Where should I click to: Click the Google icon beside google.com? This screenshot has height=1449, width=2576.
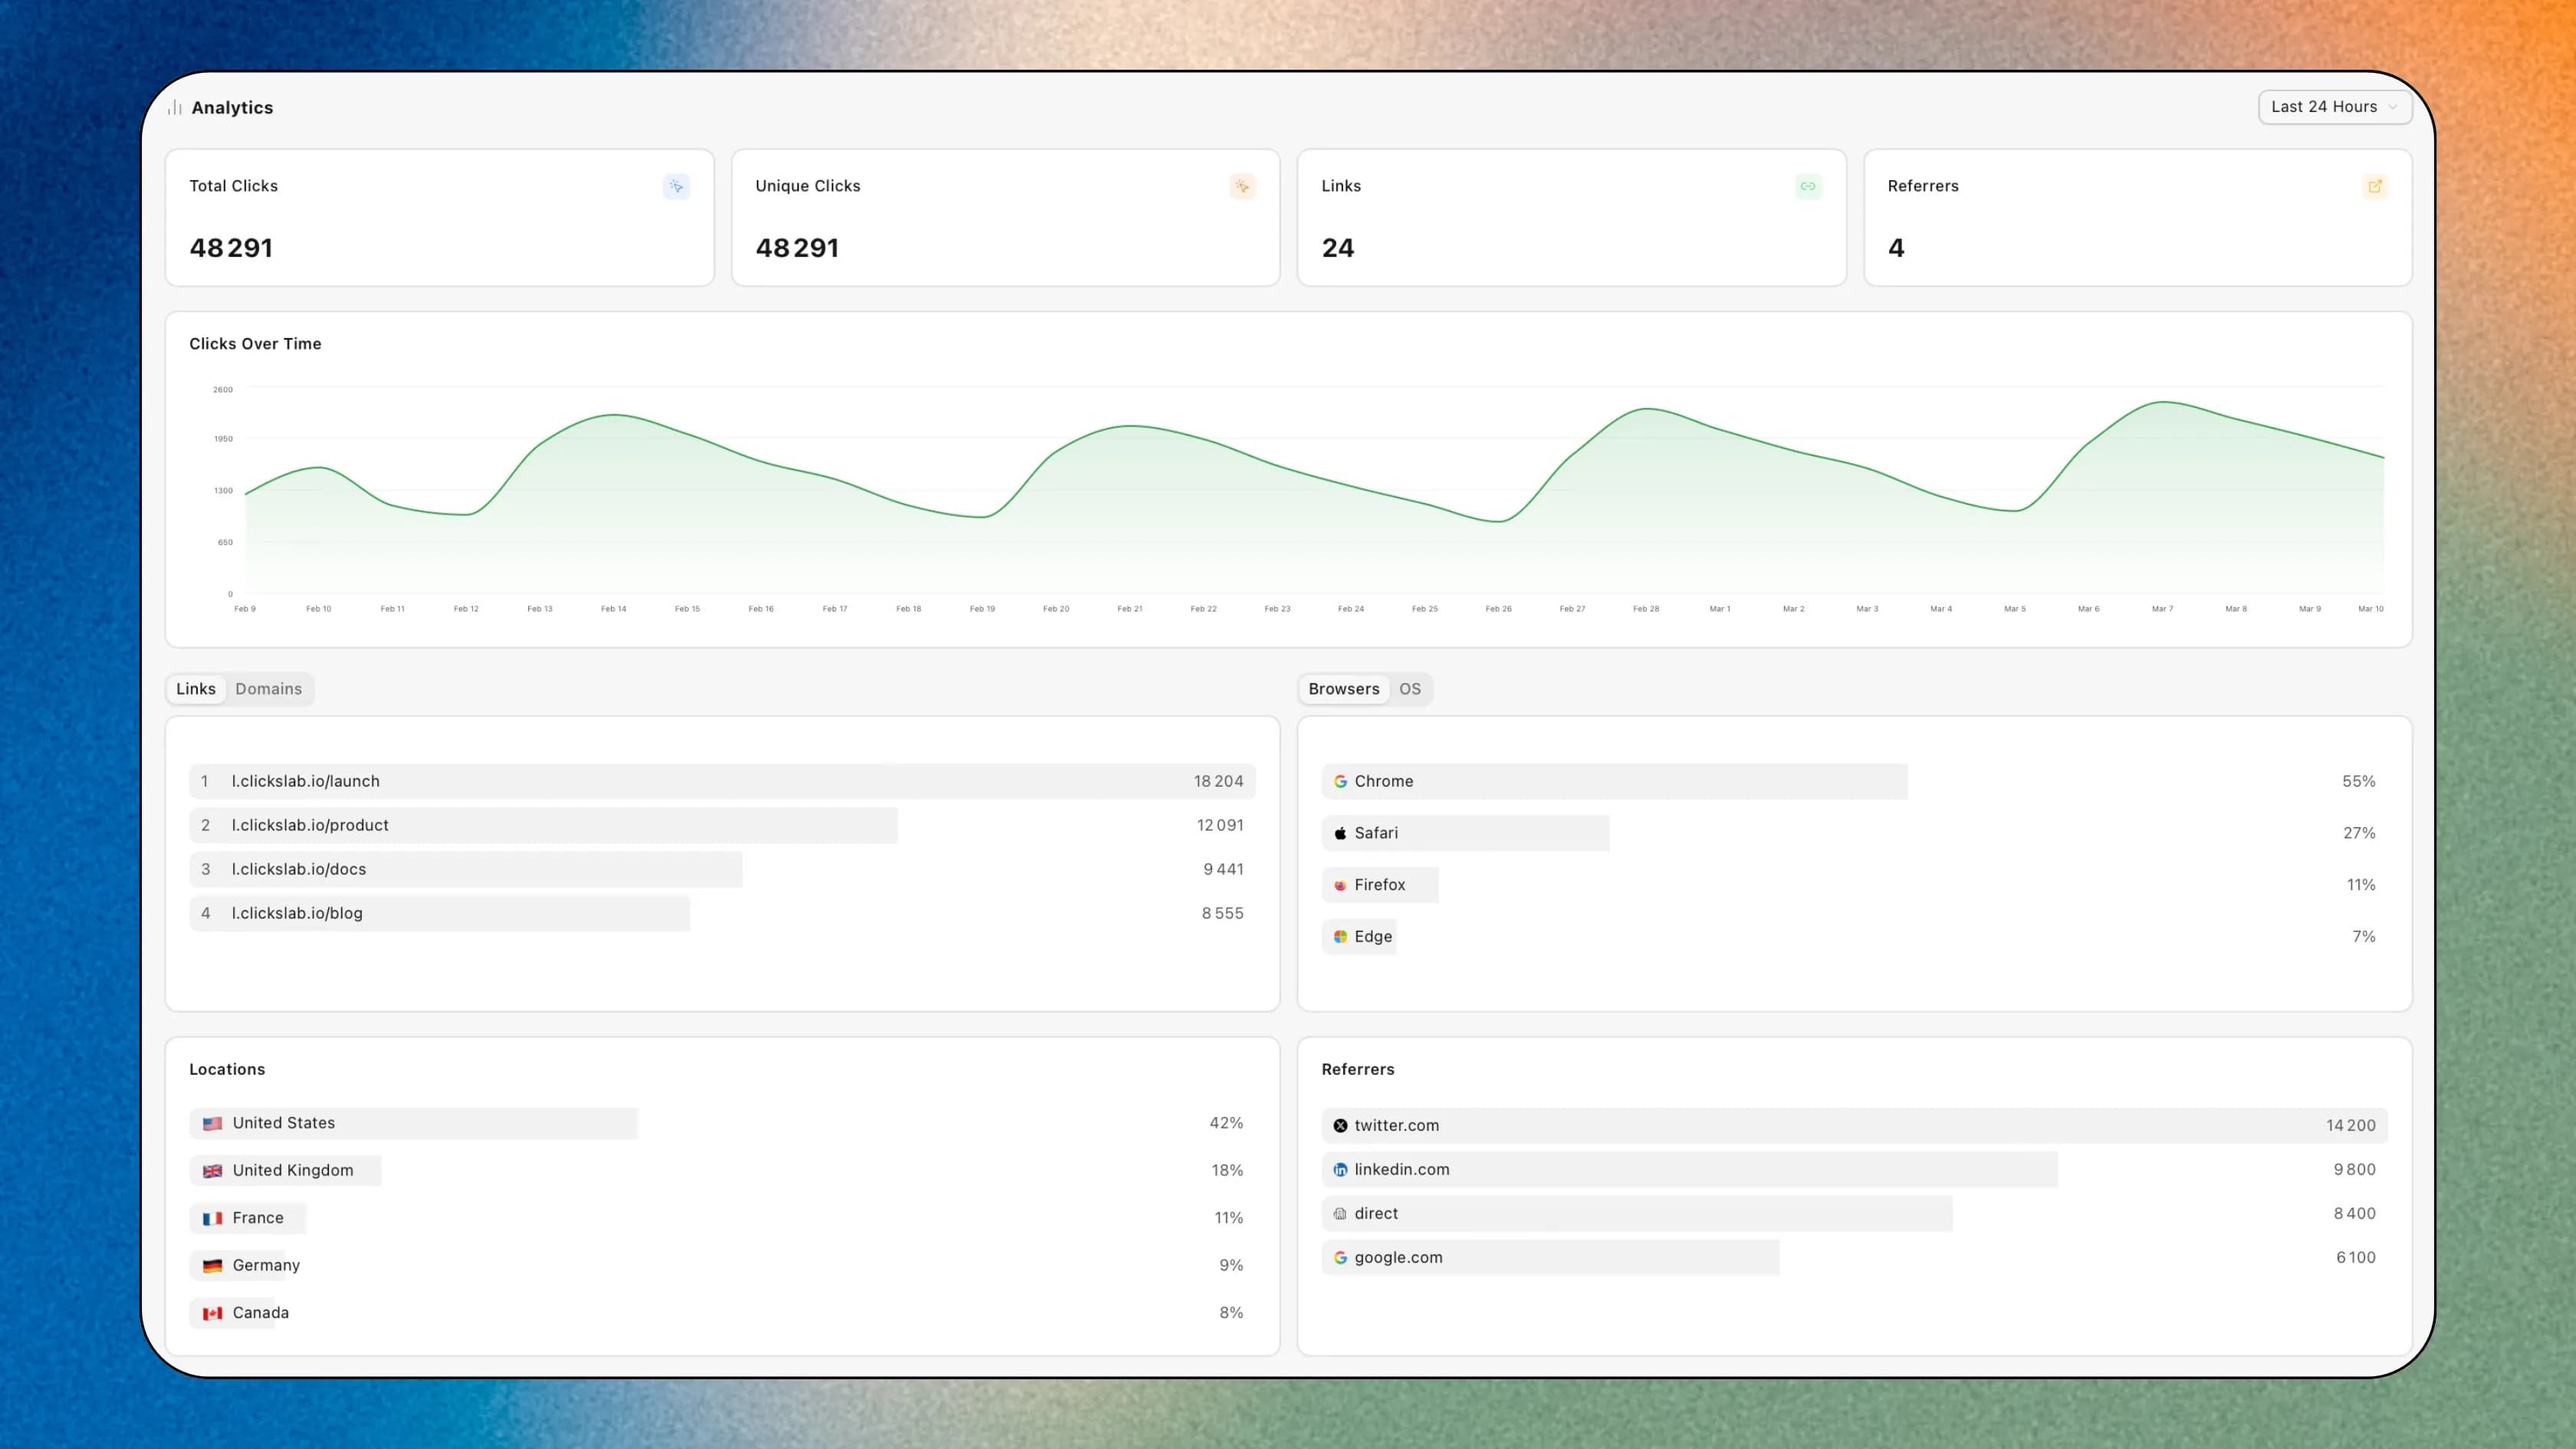[1340, 1257]
